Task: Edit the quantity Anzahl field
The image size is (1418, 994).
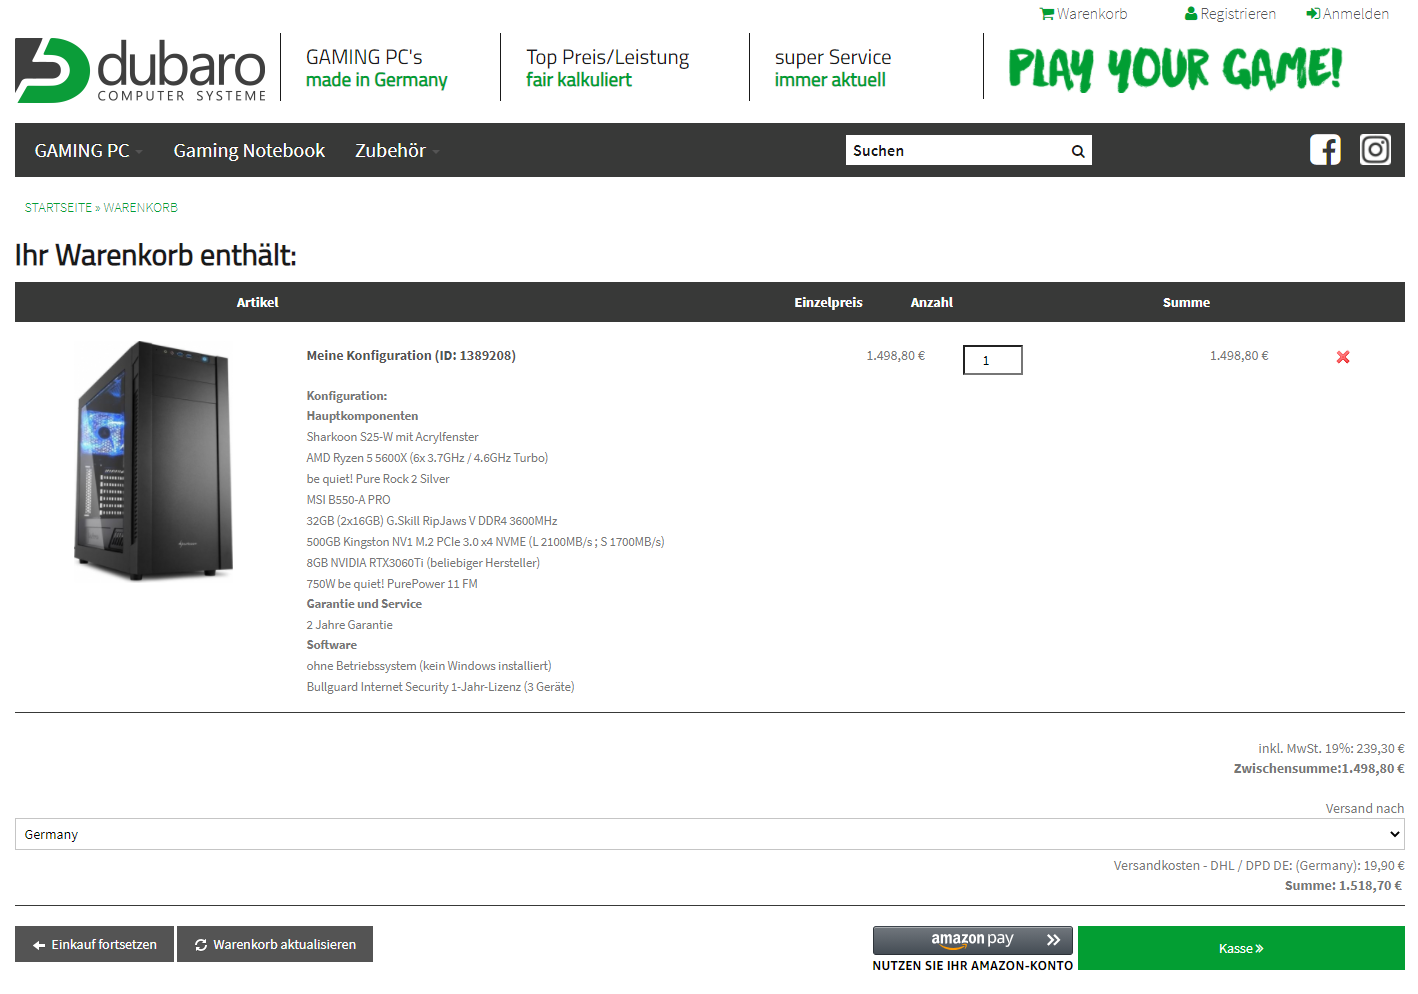Action: point(993,360)
